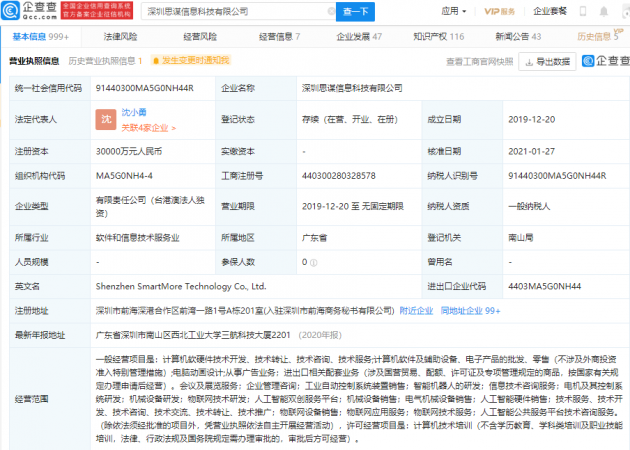
Task: Expand the 应用 dropdown menu
Action: click(454, 11)
